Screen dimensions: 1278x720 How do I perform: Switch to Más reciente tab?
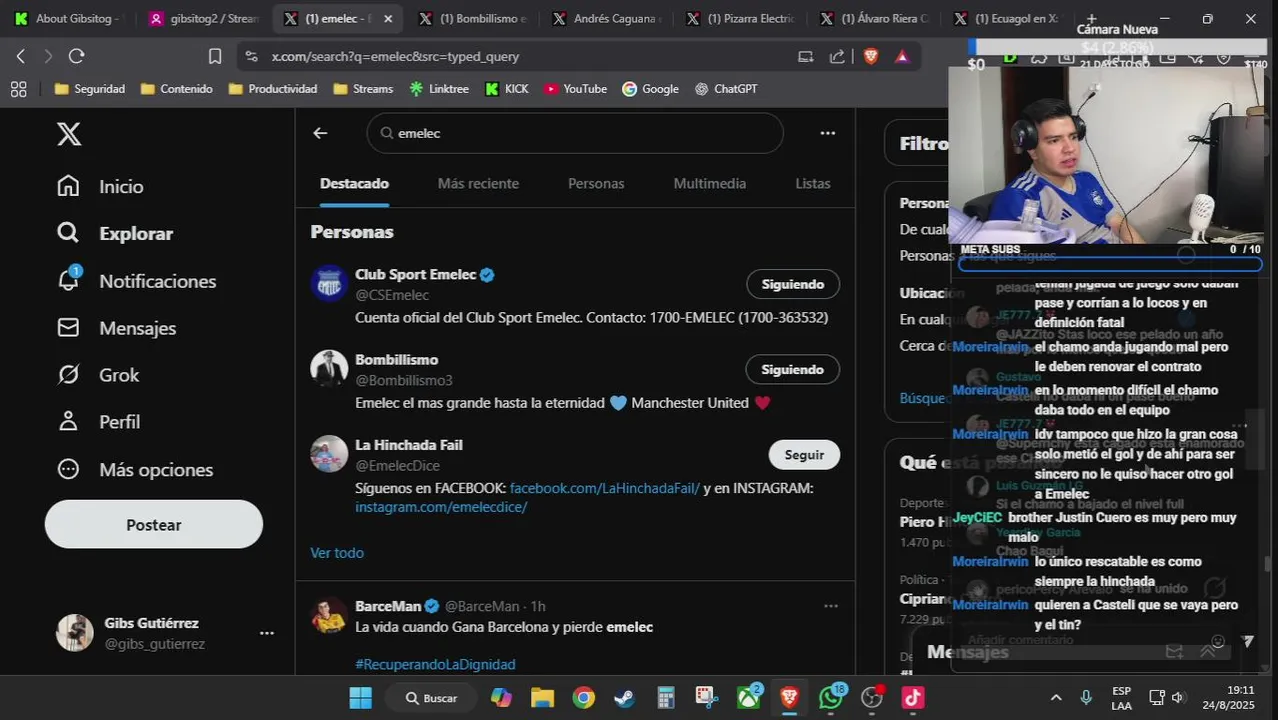[478, 184]
